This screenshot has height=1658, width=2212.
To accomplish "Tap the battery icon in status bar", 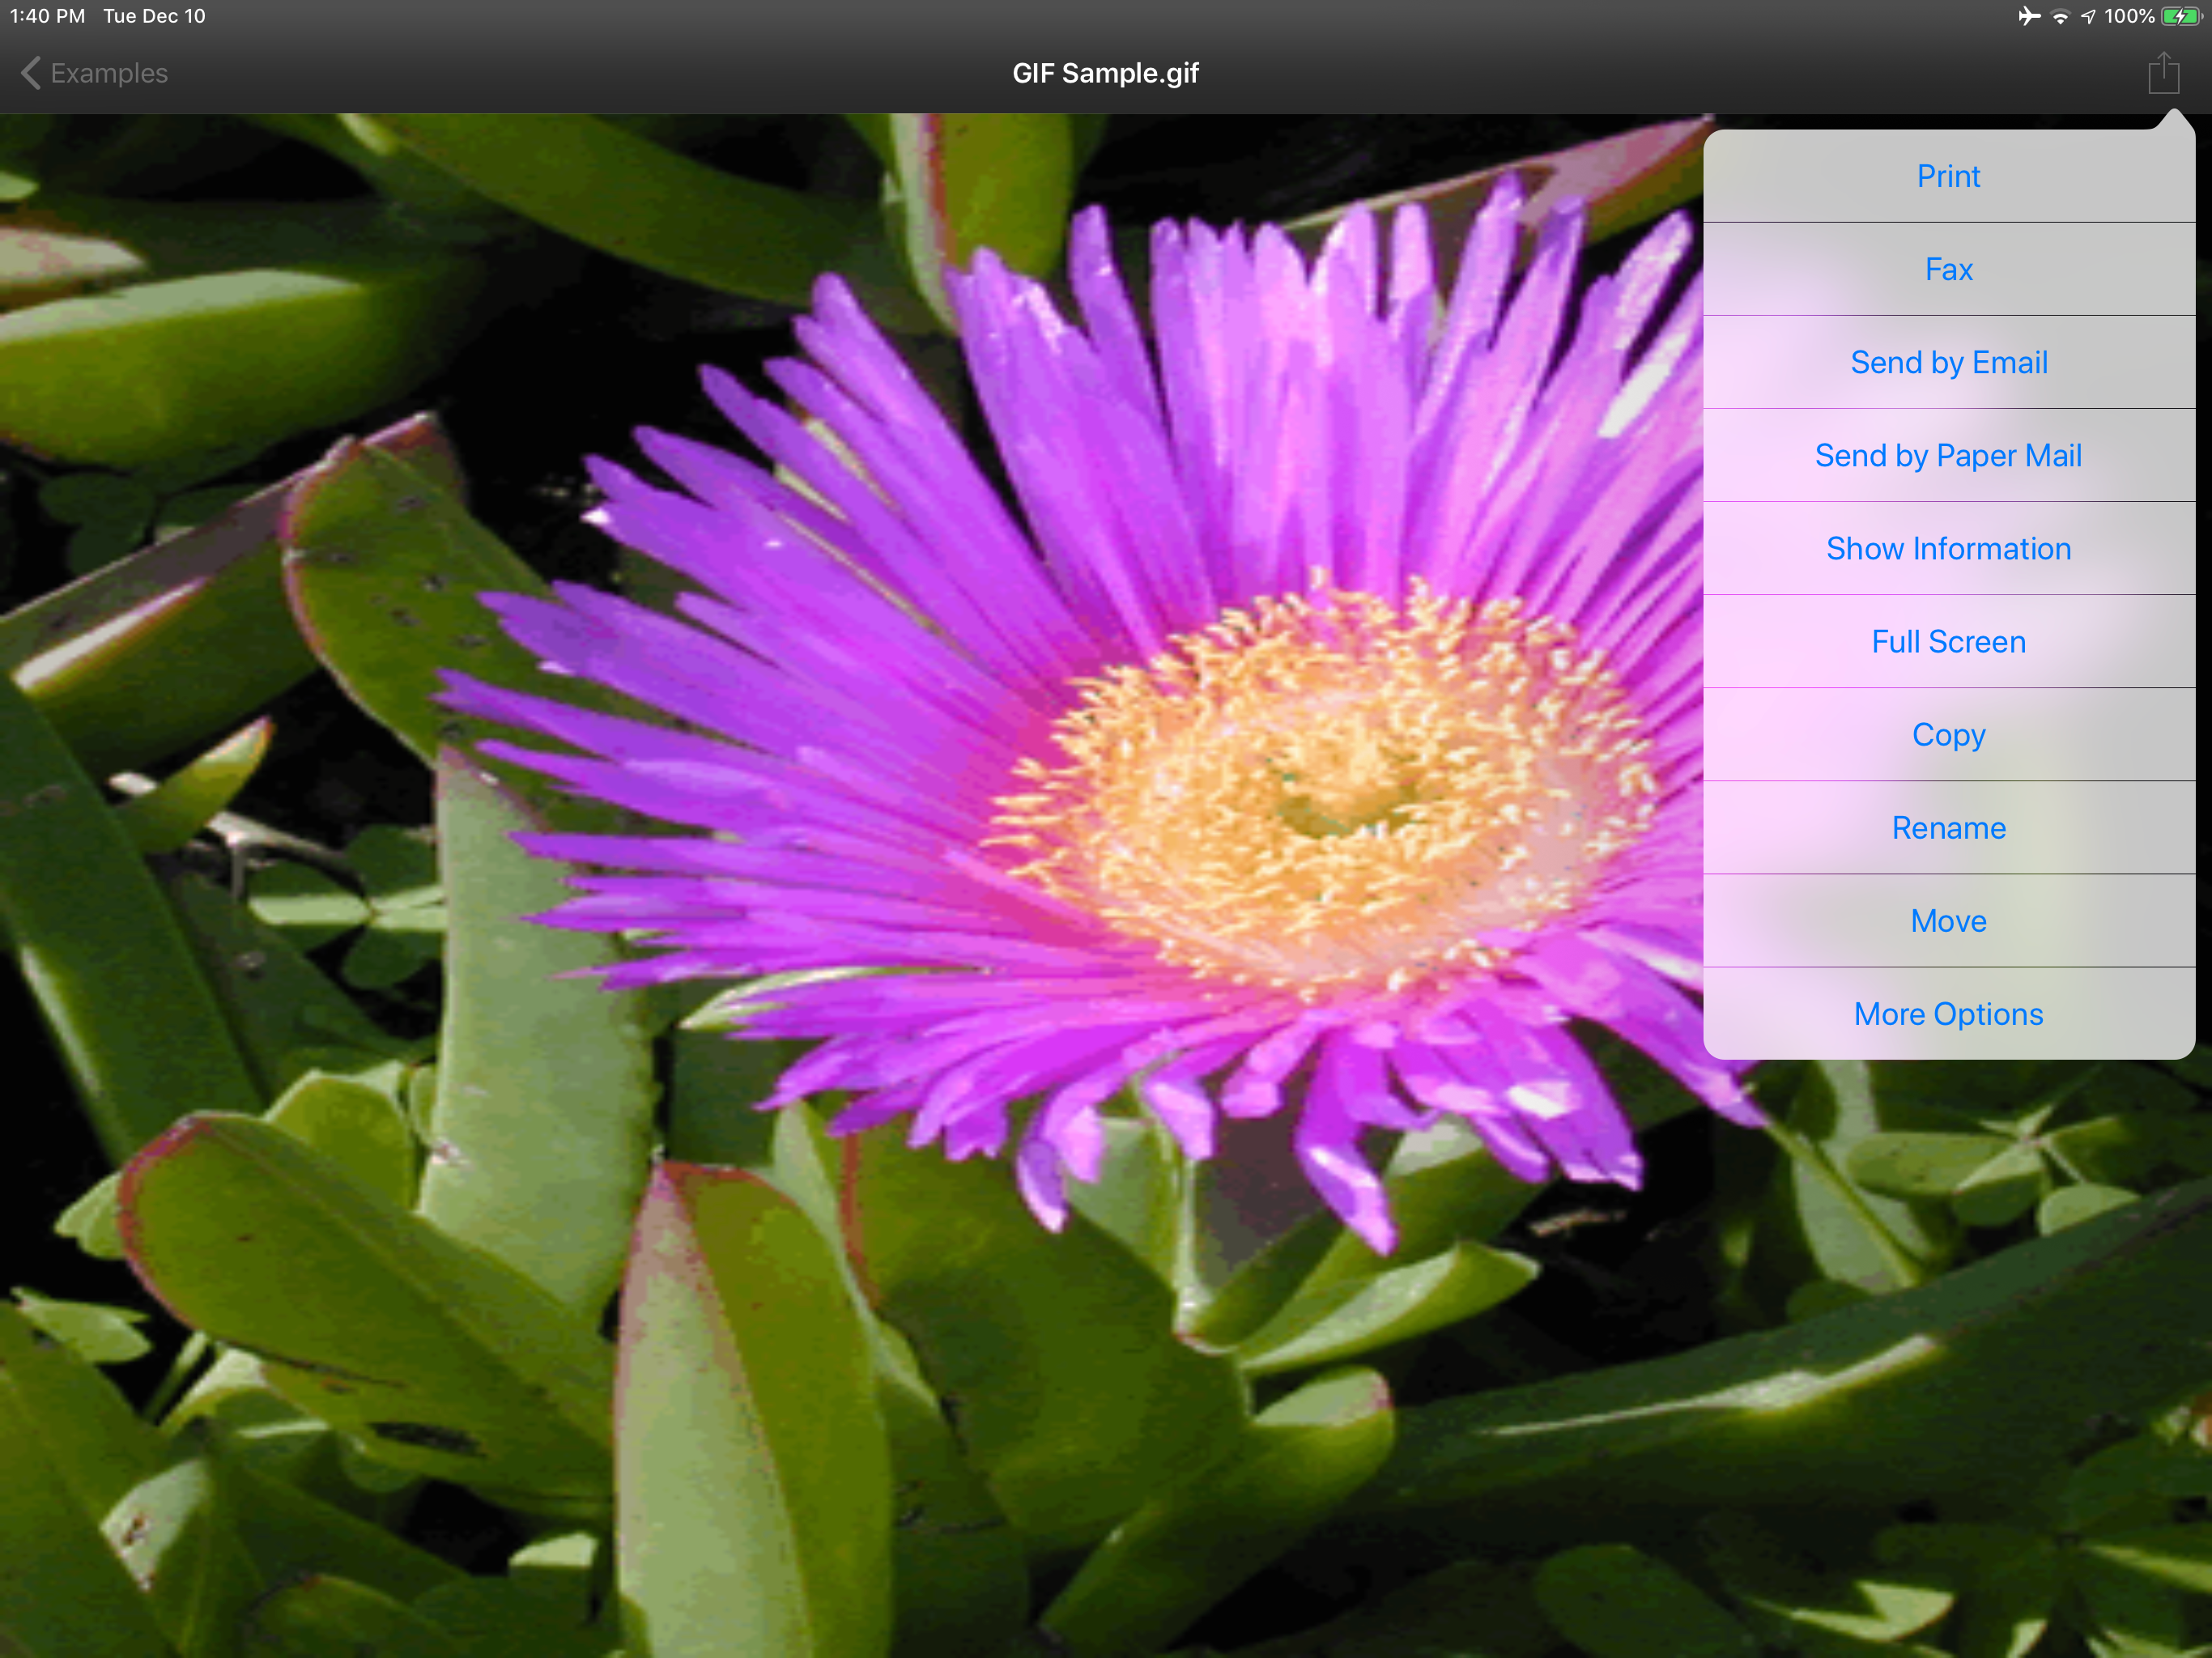I will click(2180, 16).
